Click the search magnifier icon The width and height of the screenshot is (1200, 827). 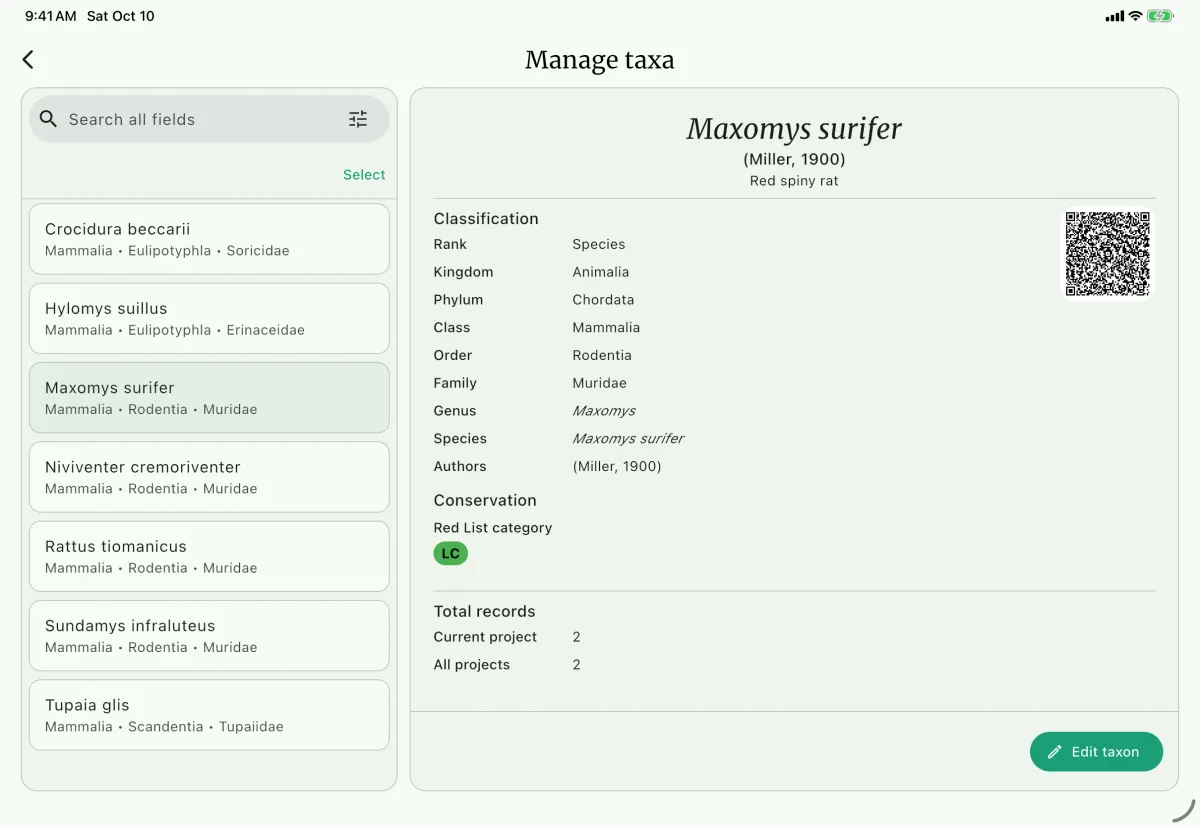click(x=48, y=119)
